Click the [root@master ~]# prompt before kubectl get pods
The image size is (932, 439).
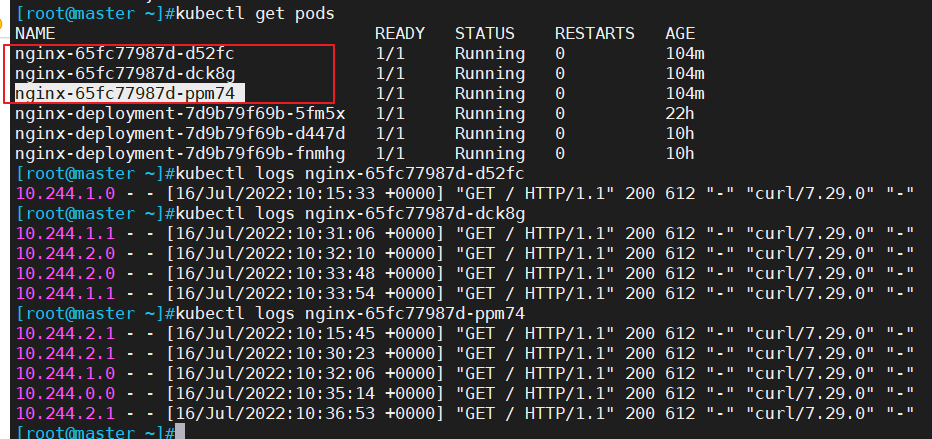coord(95,13)
